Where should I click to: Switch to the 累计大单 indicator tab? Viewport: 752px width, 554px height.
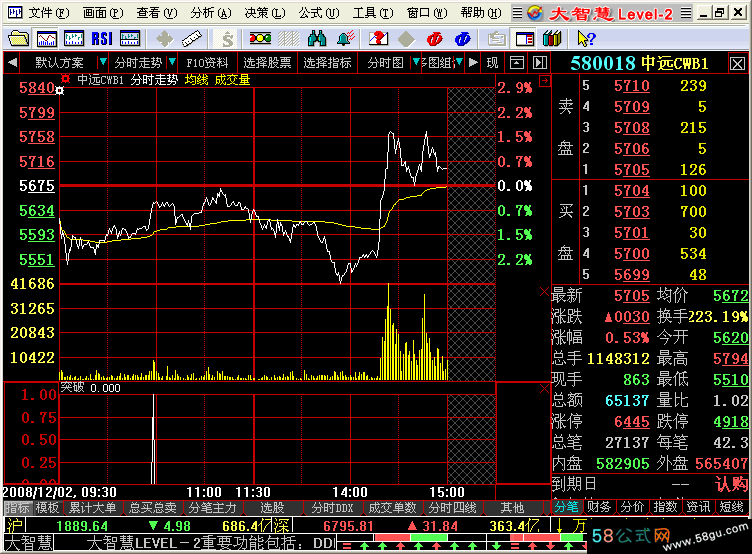point(93,507)
